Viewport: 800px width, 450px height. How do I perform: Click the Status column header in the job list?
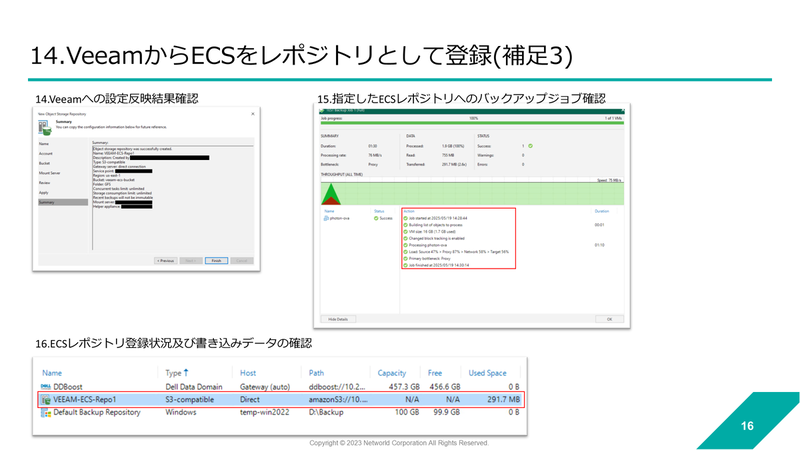click(379, 211)
